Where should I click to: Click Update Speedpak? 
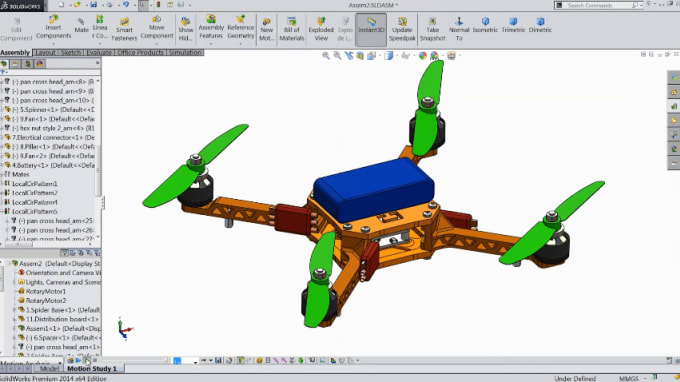click(x=402, y=29)
